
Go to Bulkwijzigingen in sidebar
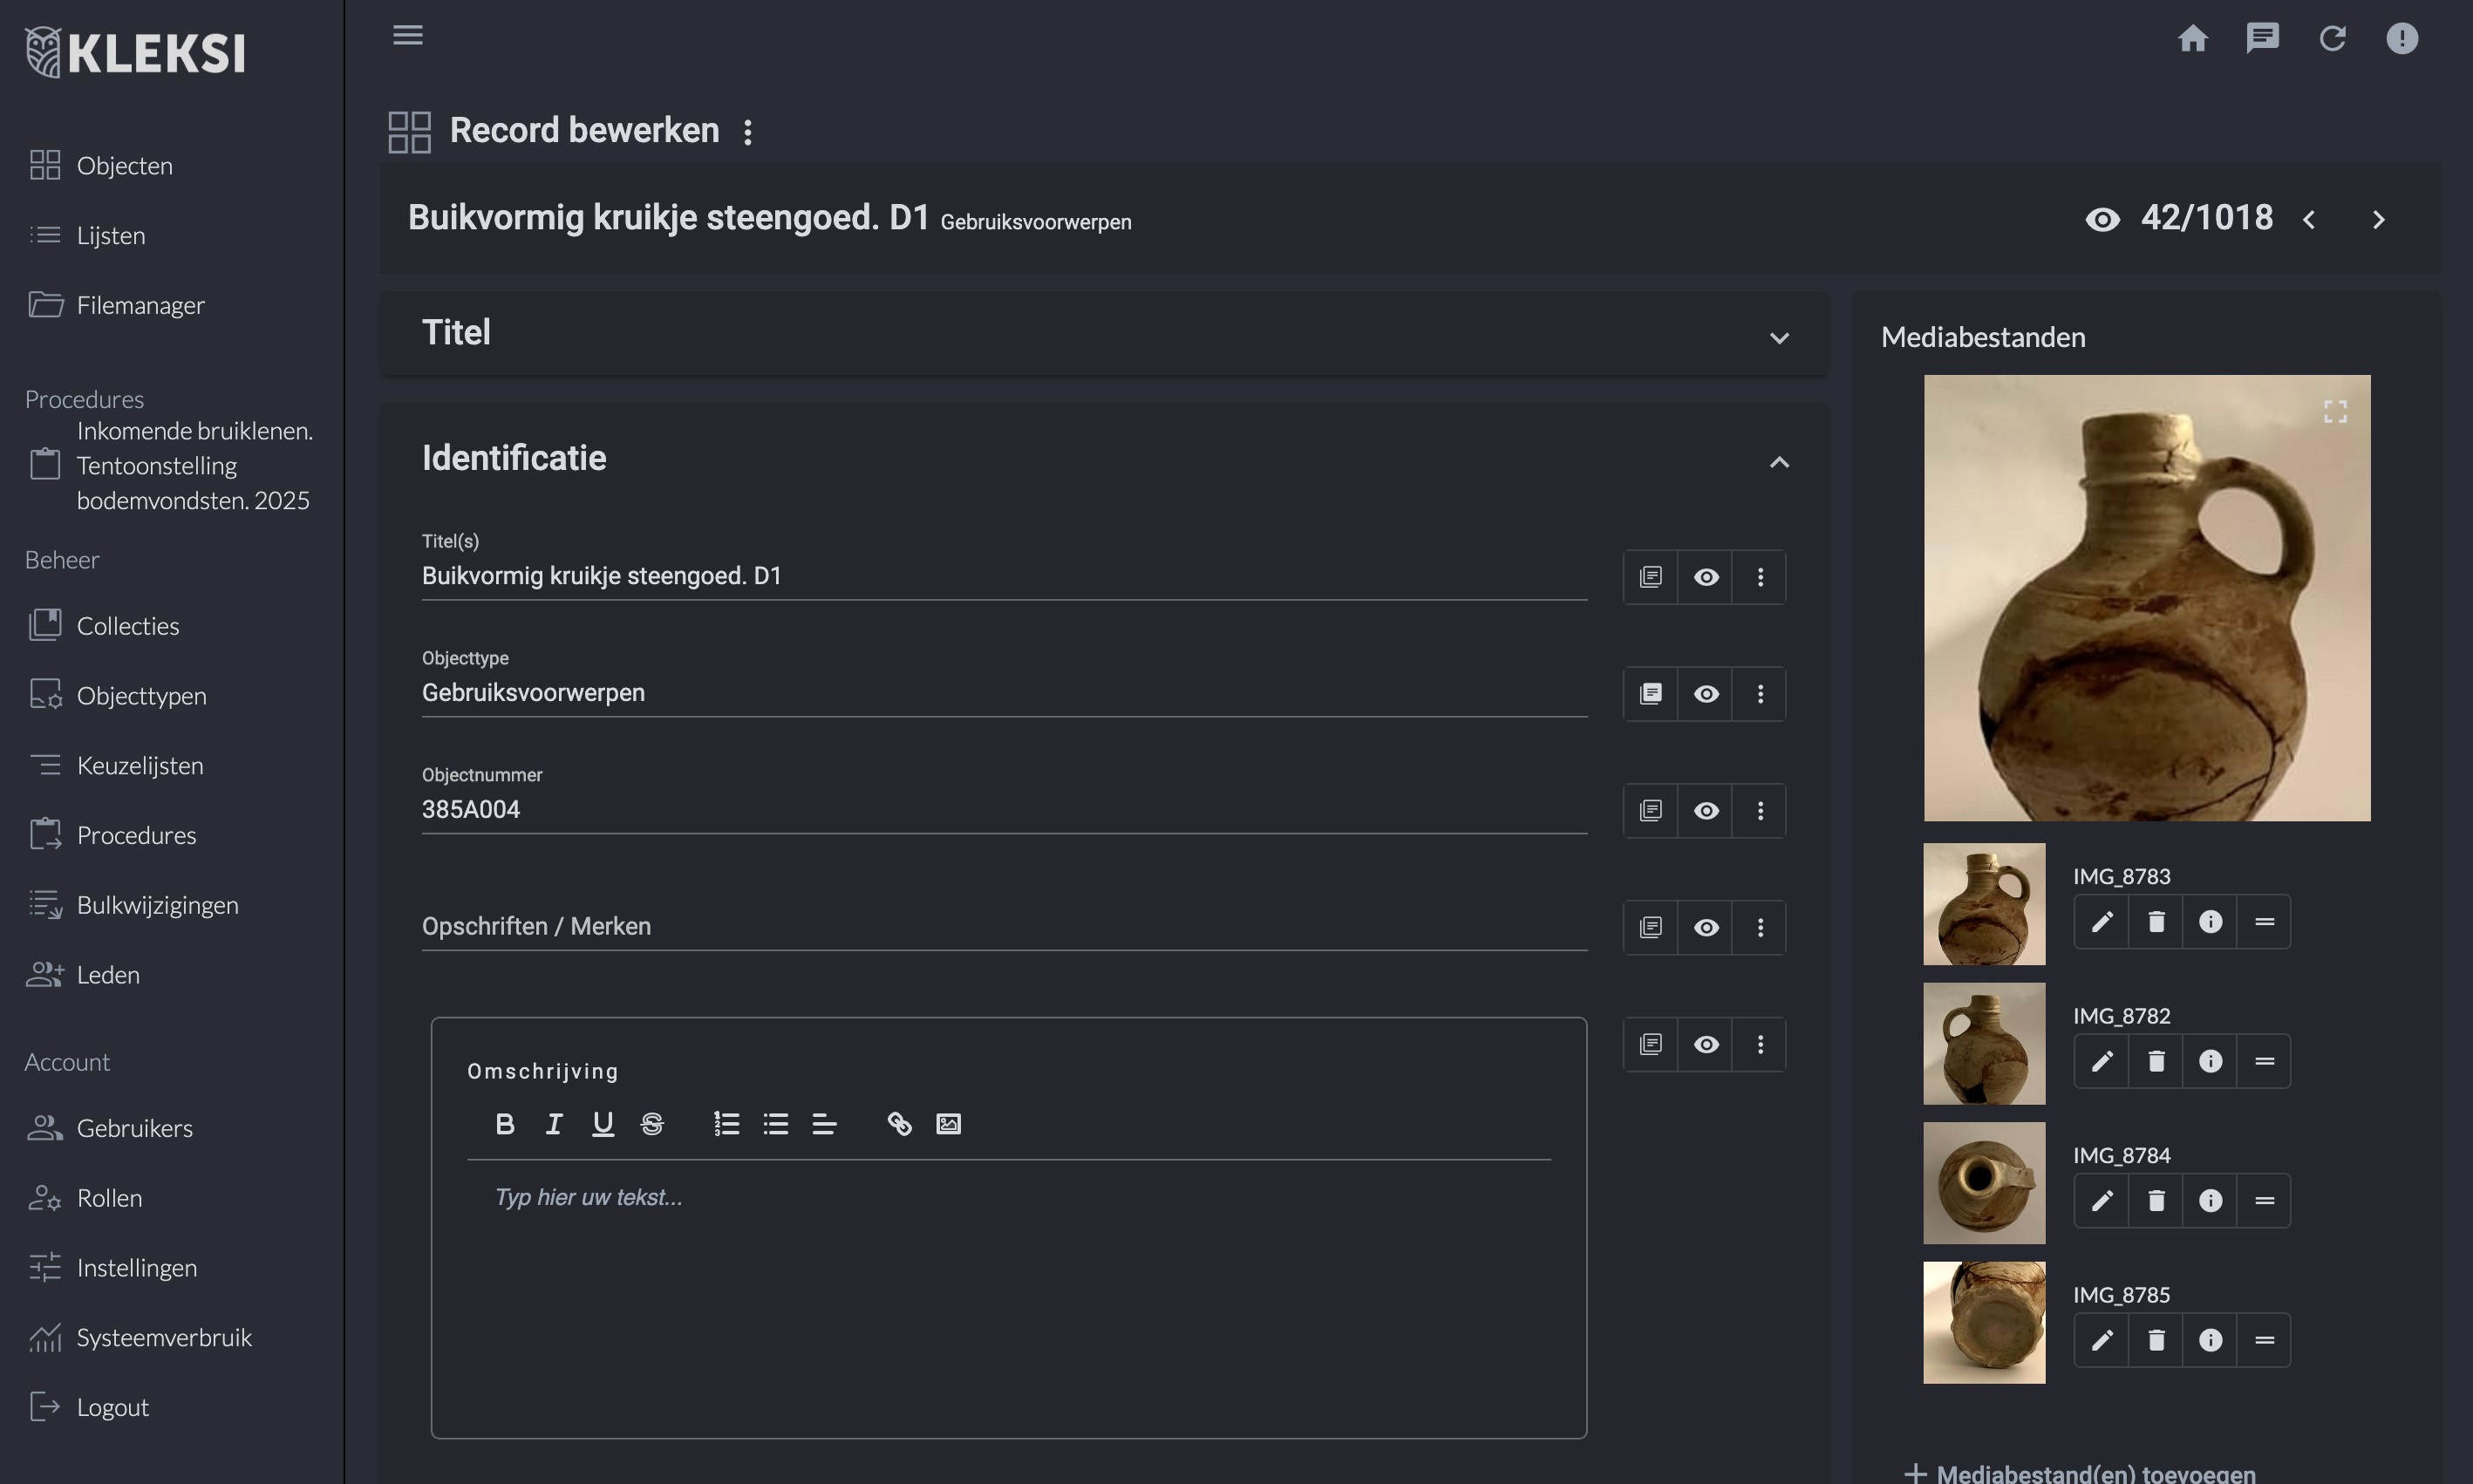(157, 905)
